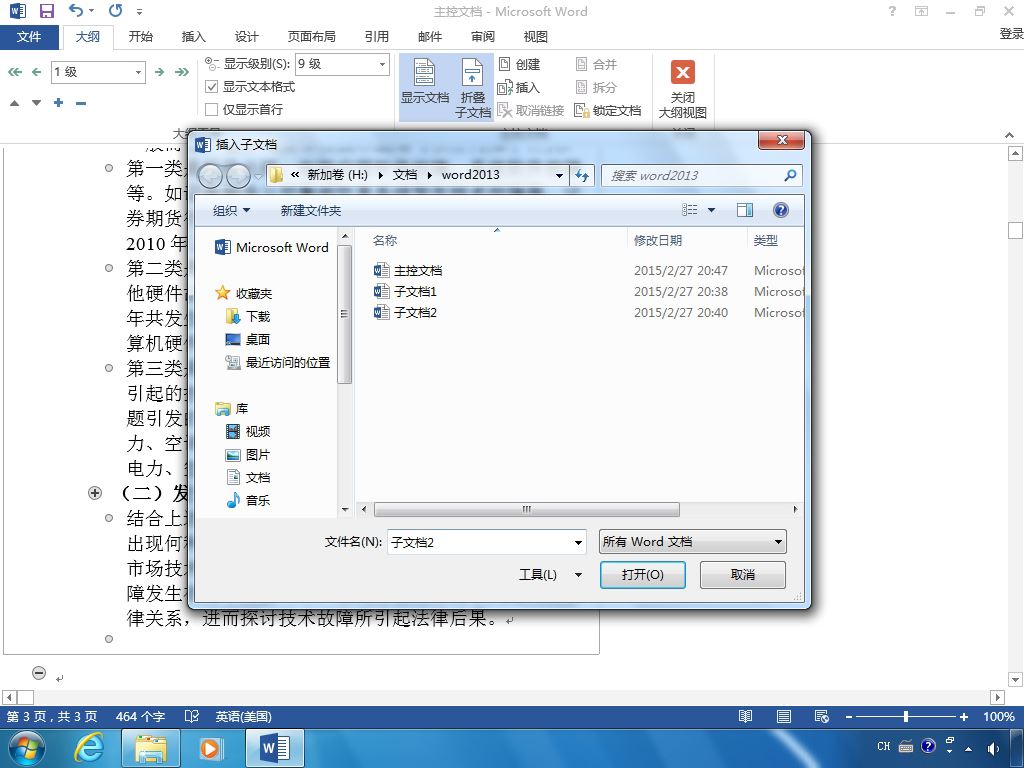1024x768 pixels.
Task: Click the 折叠子文档 ribbon button
Action: [472, 88]
